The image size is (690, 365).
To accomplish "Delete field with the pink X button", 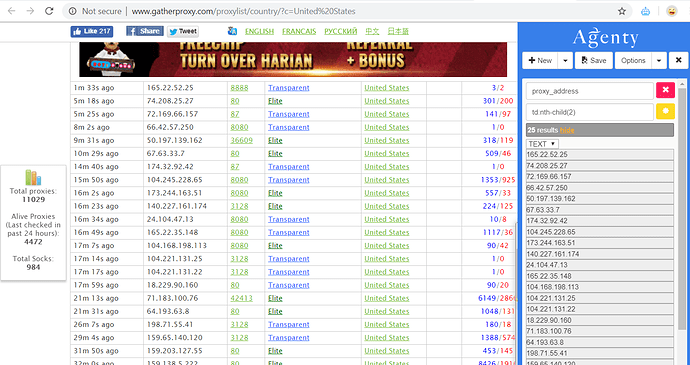I will pos(665,90).
